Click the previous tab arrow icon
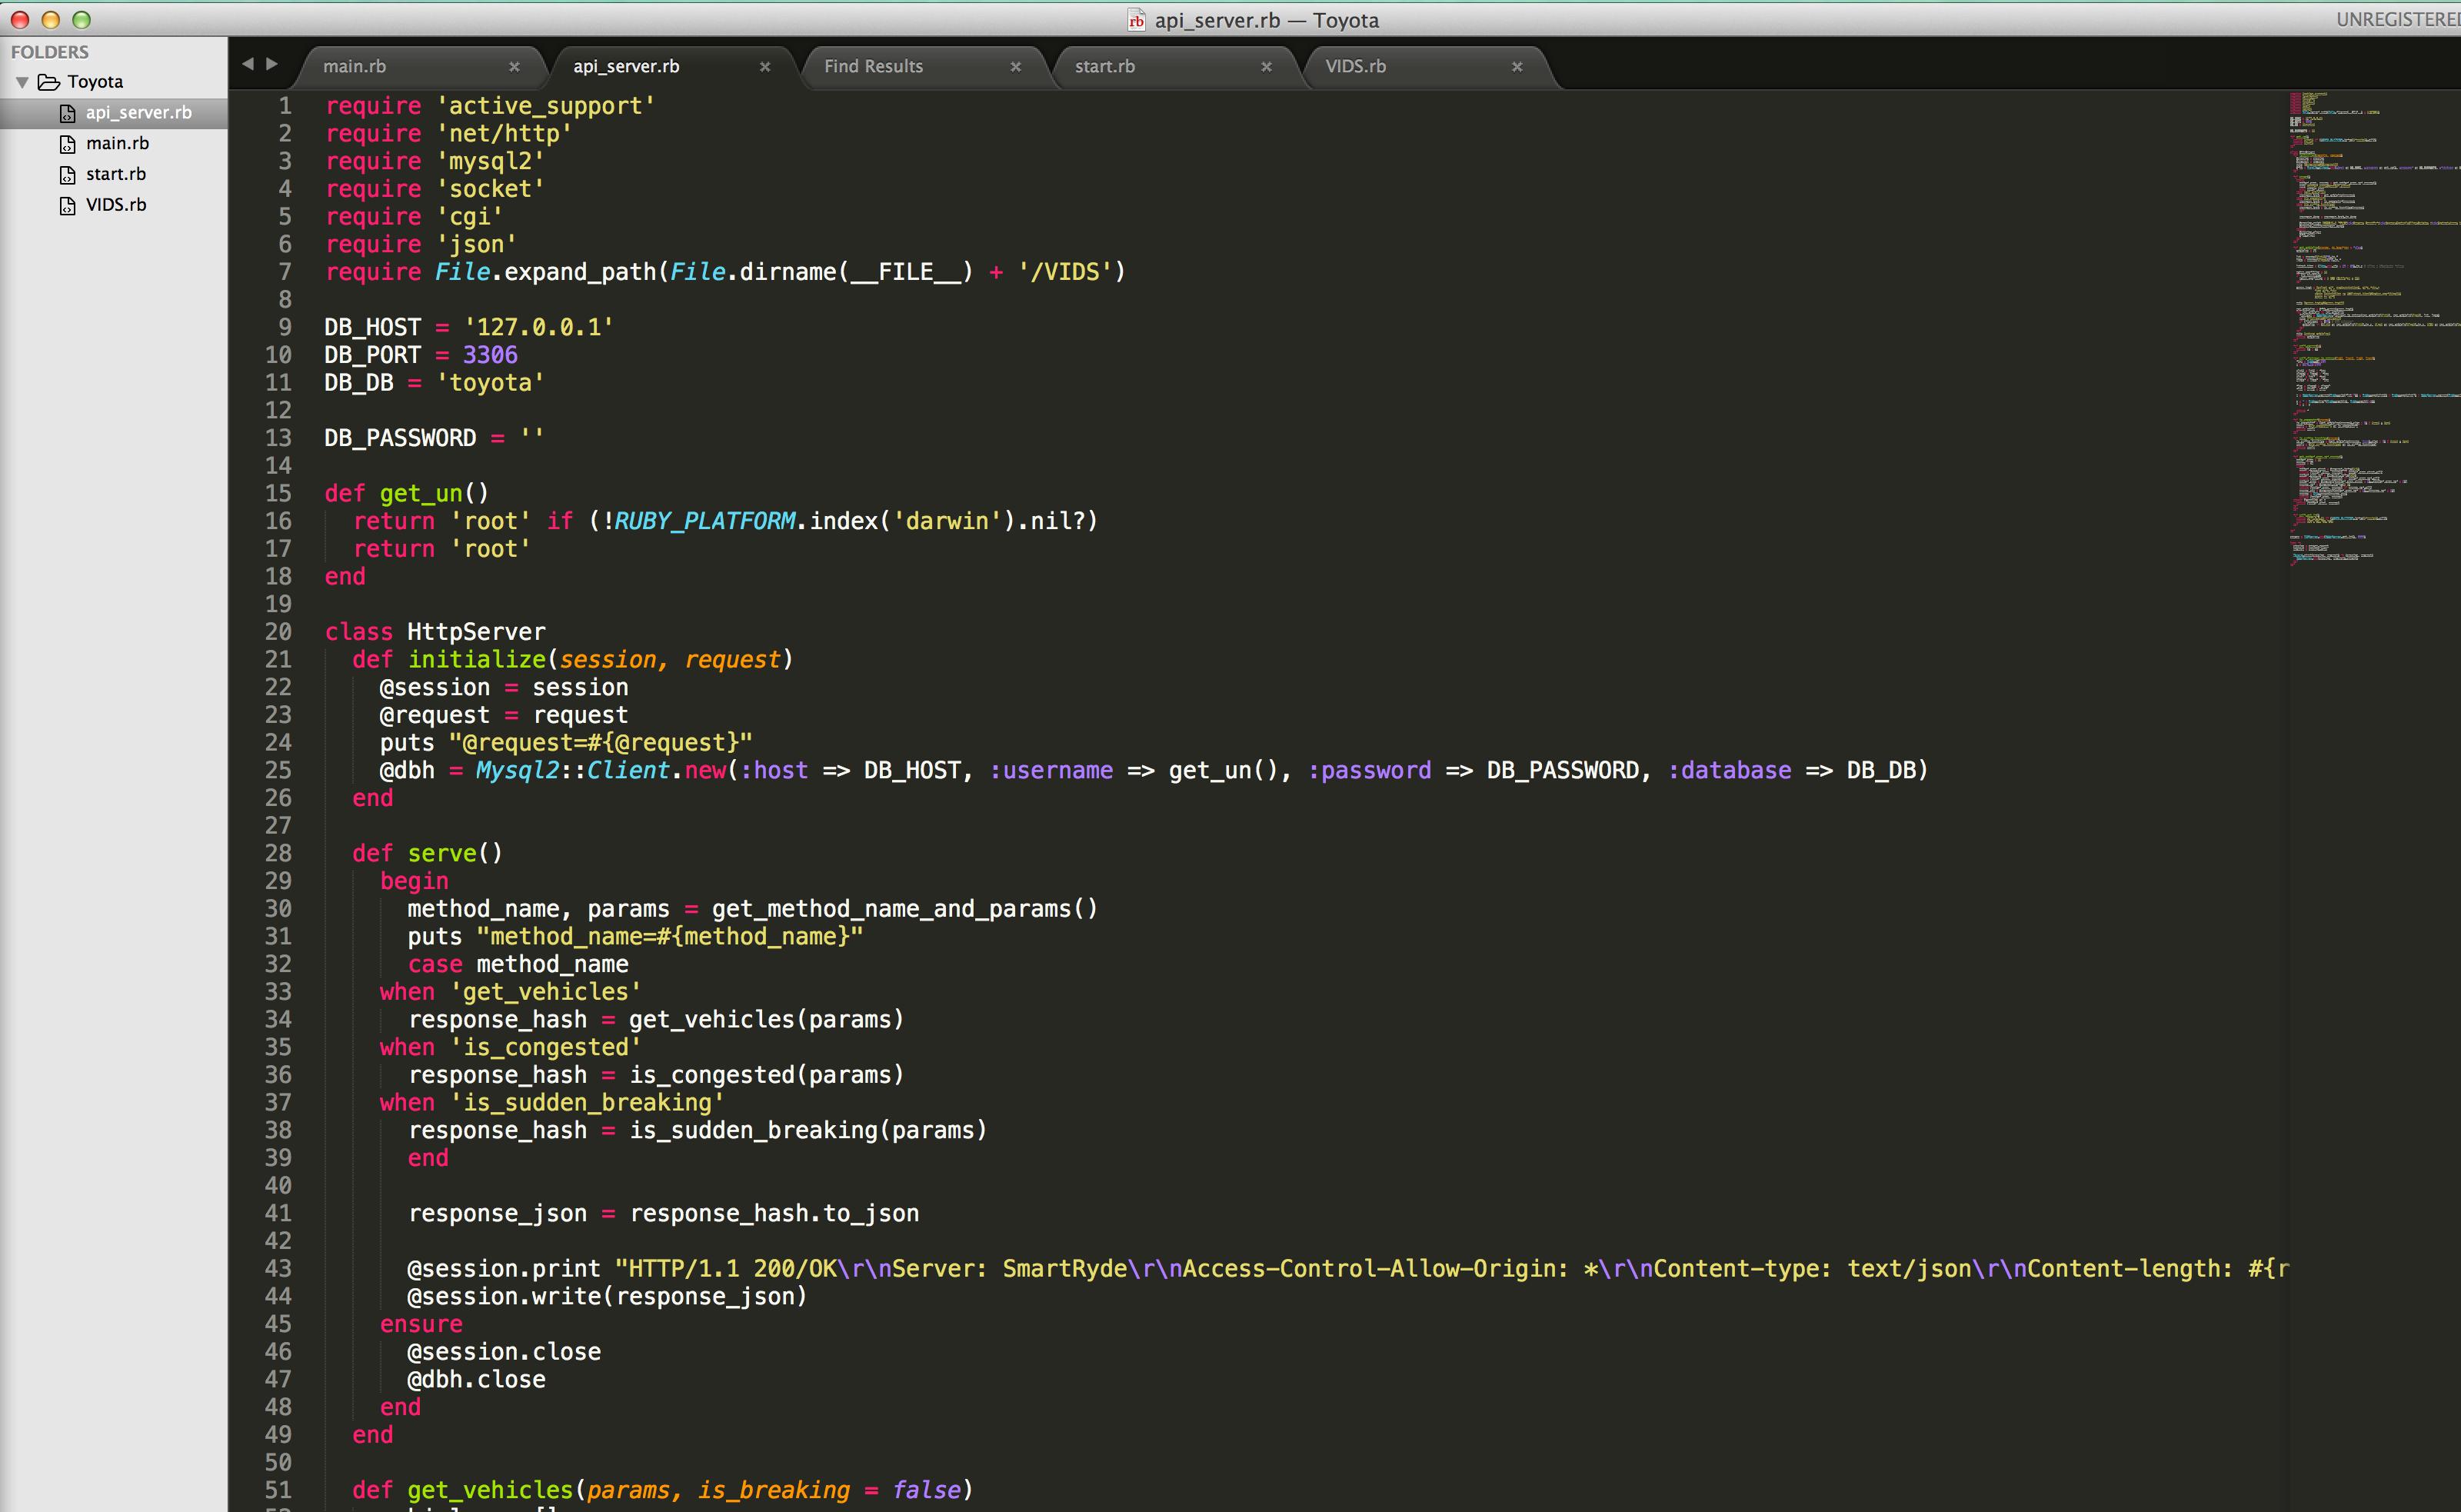Screen dimensions: 2461x1512 pos(247,65)
